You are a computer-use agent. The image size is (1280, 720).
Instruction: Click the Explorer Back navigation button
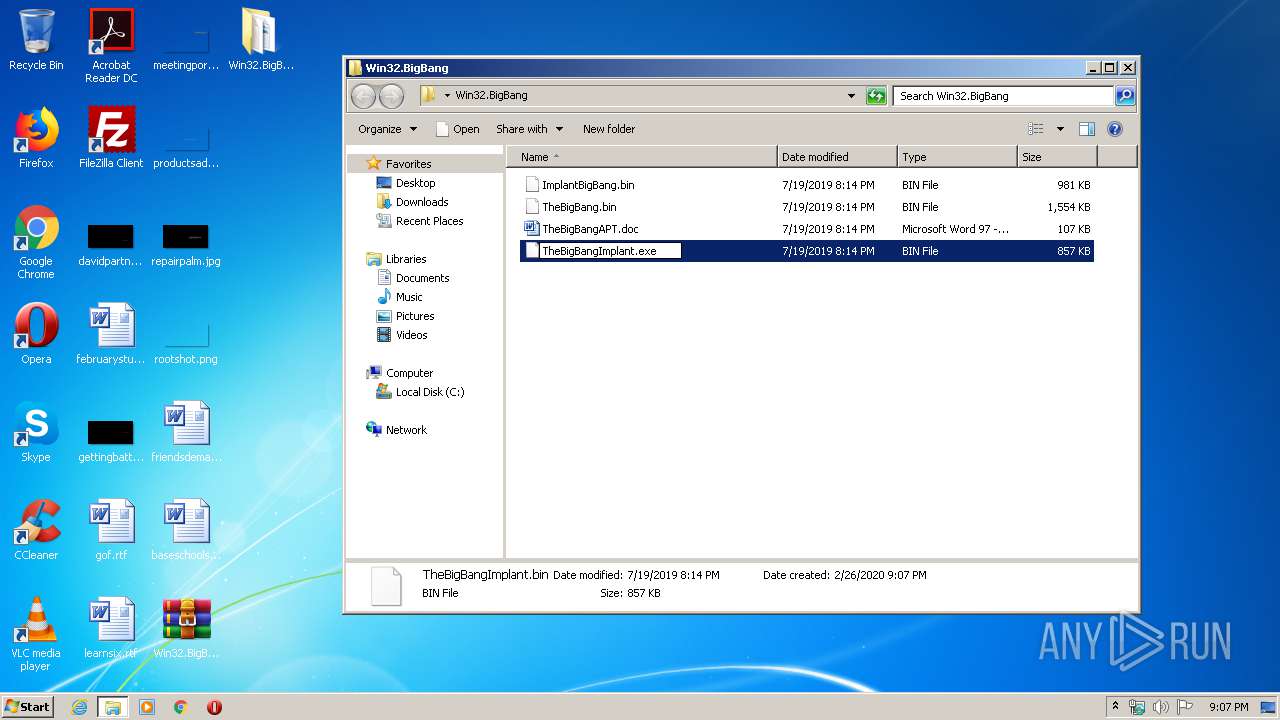[363, 96]
